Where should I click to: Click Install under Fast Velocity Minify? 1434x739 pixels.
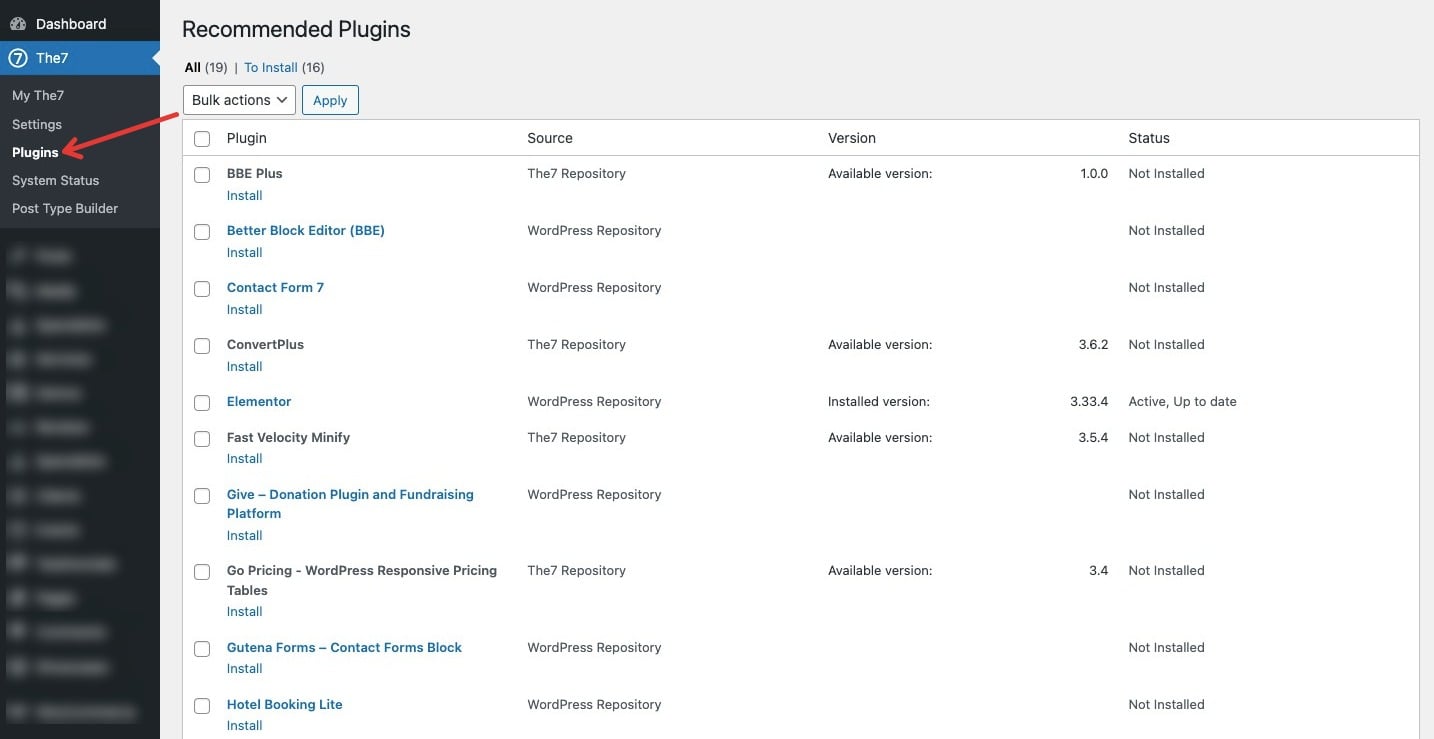(244, 459)
